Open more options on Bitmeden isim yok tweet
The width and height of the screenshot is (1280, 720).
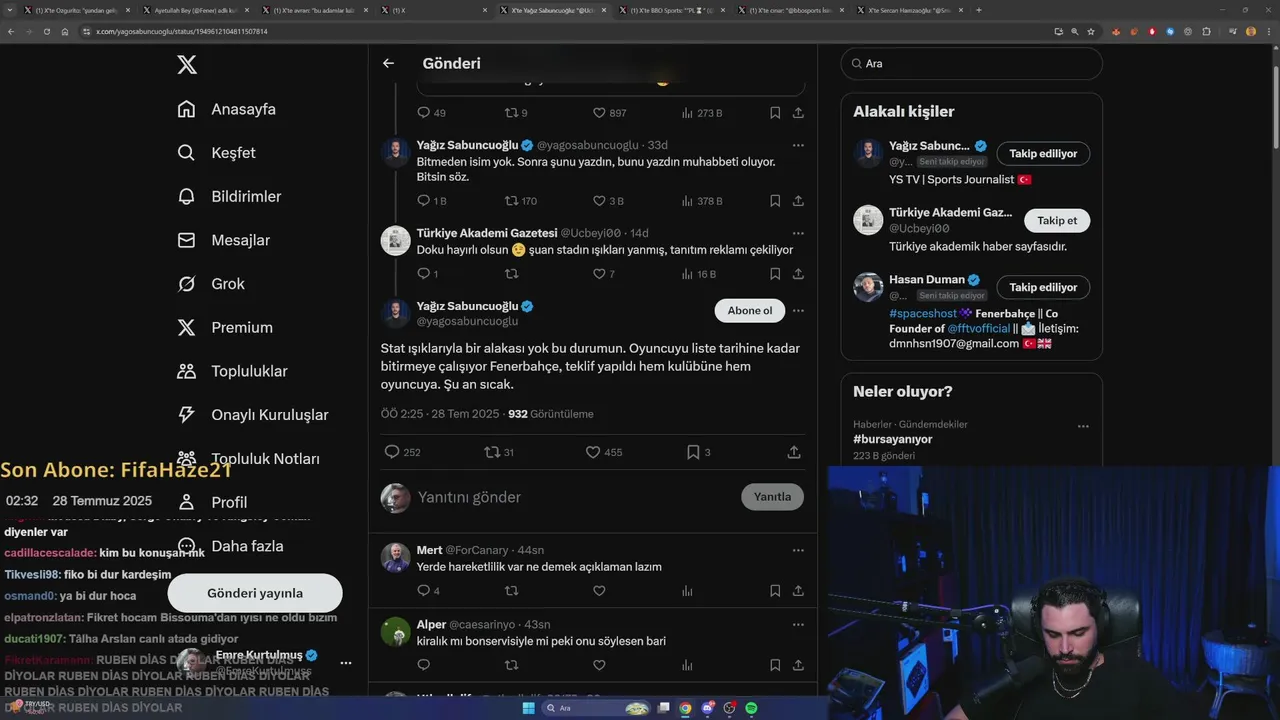798,145
